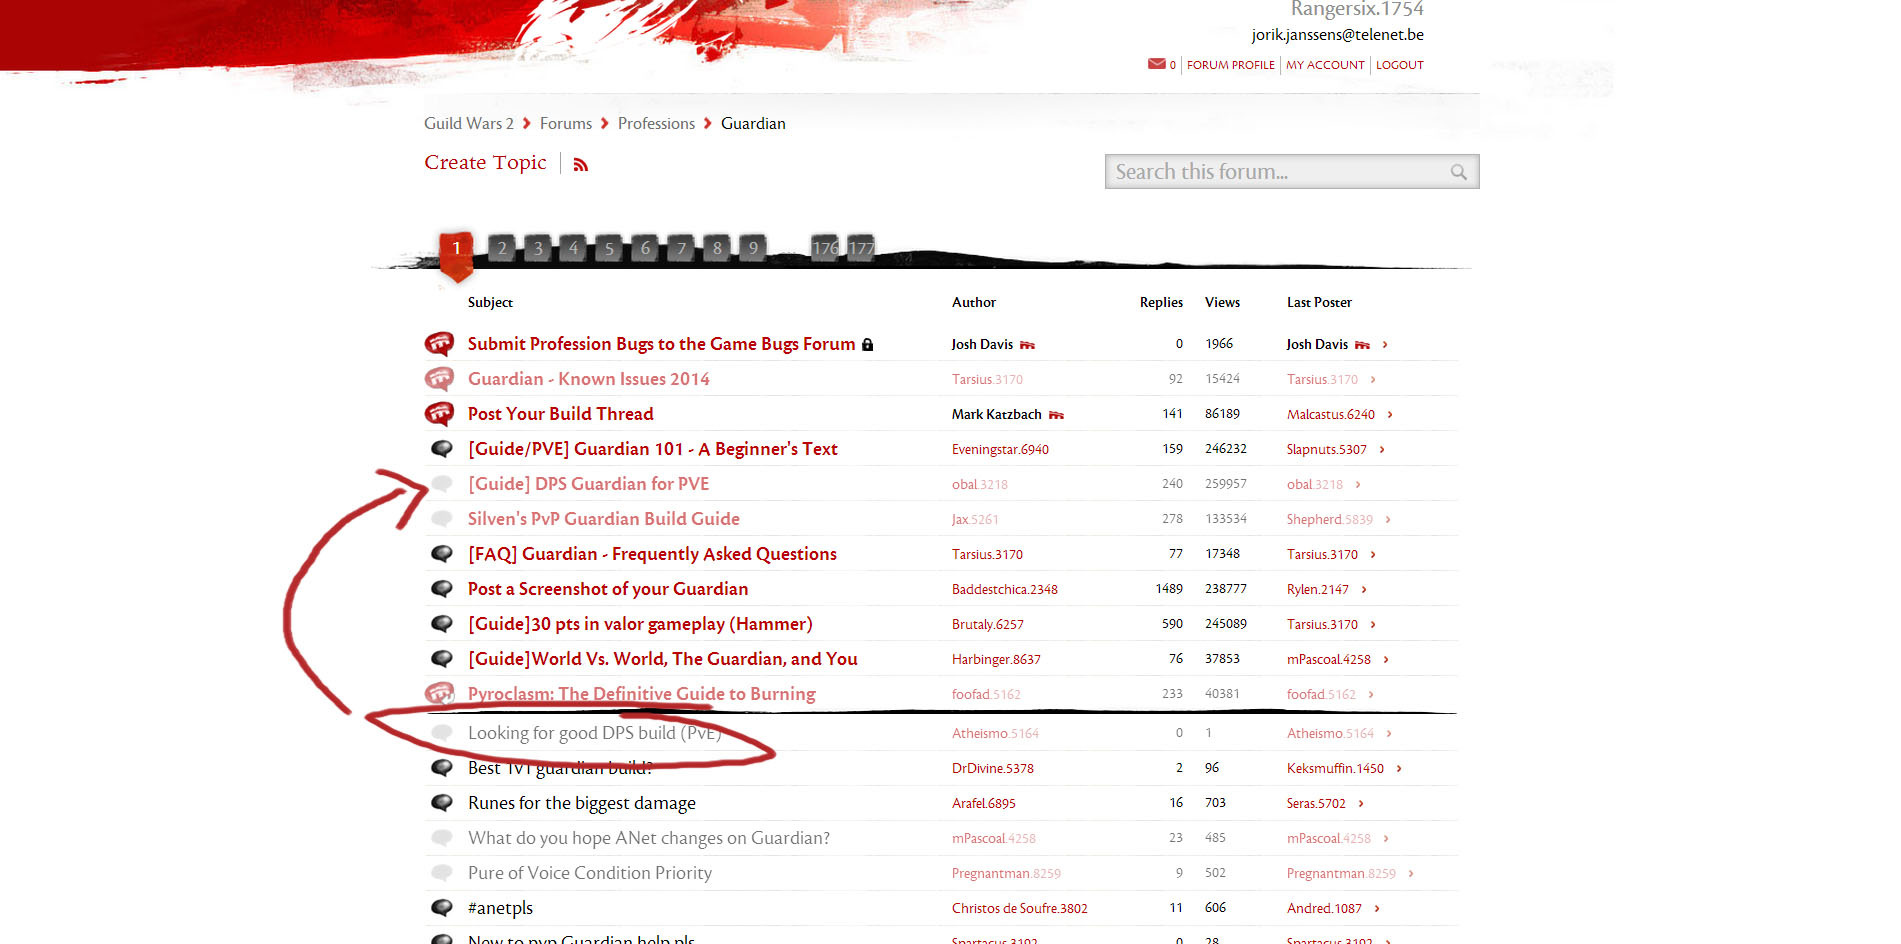Open the Professions breadcrumb

[x=656, y=123]
